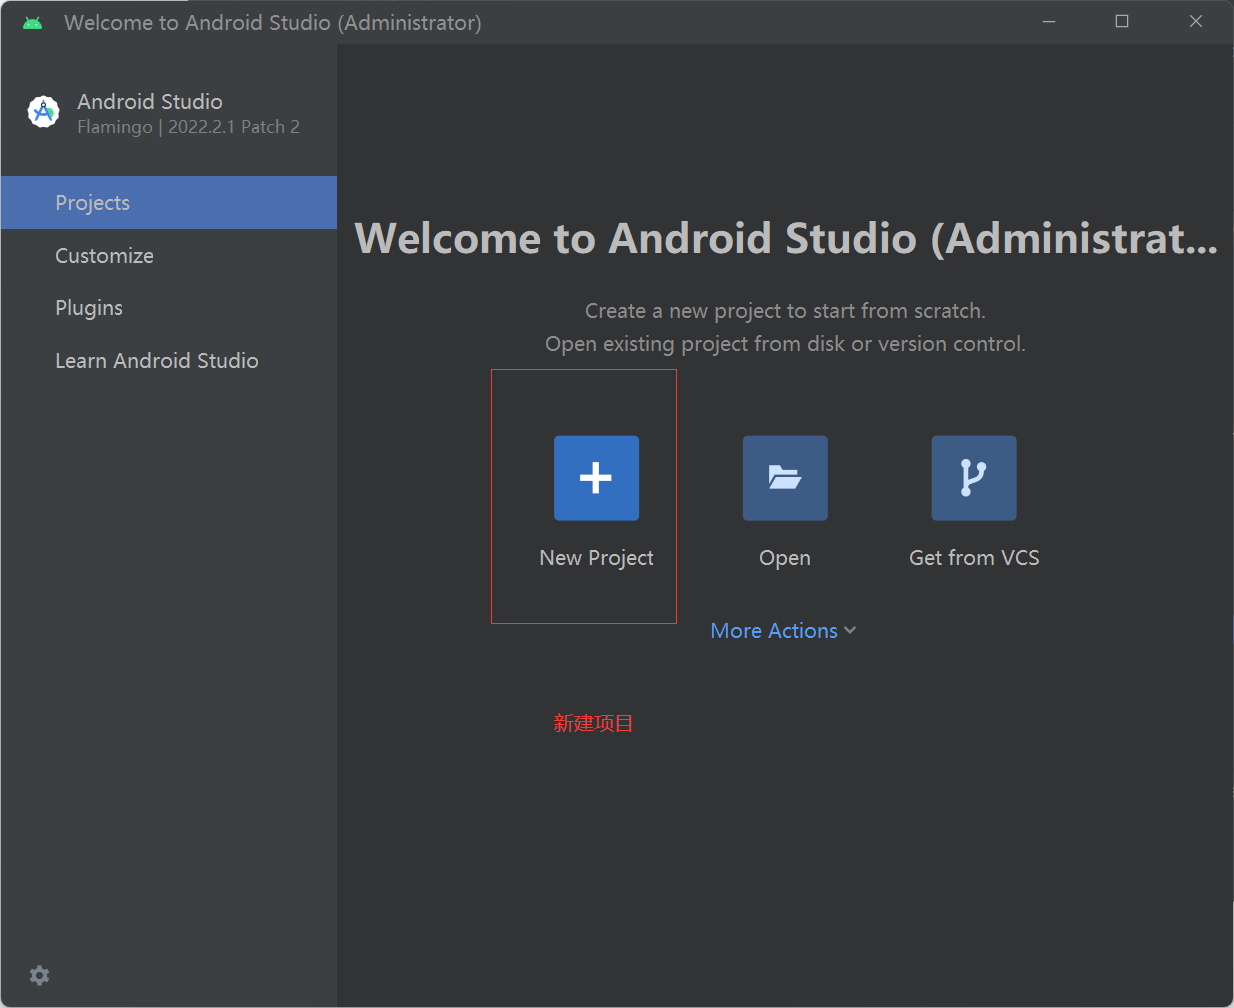Click the 'Create a new project' description text
This screenshot has width=1234, height=1008.
click(x=785, y=311)
